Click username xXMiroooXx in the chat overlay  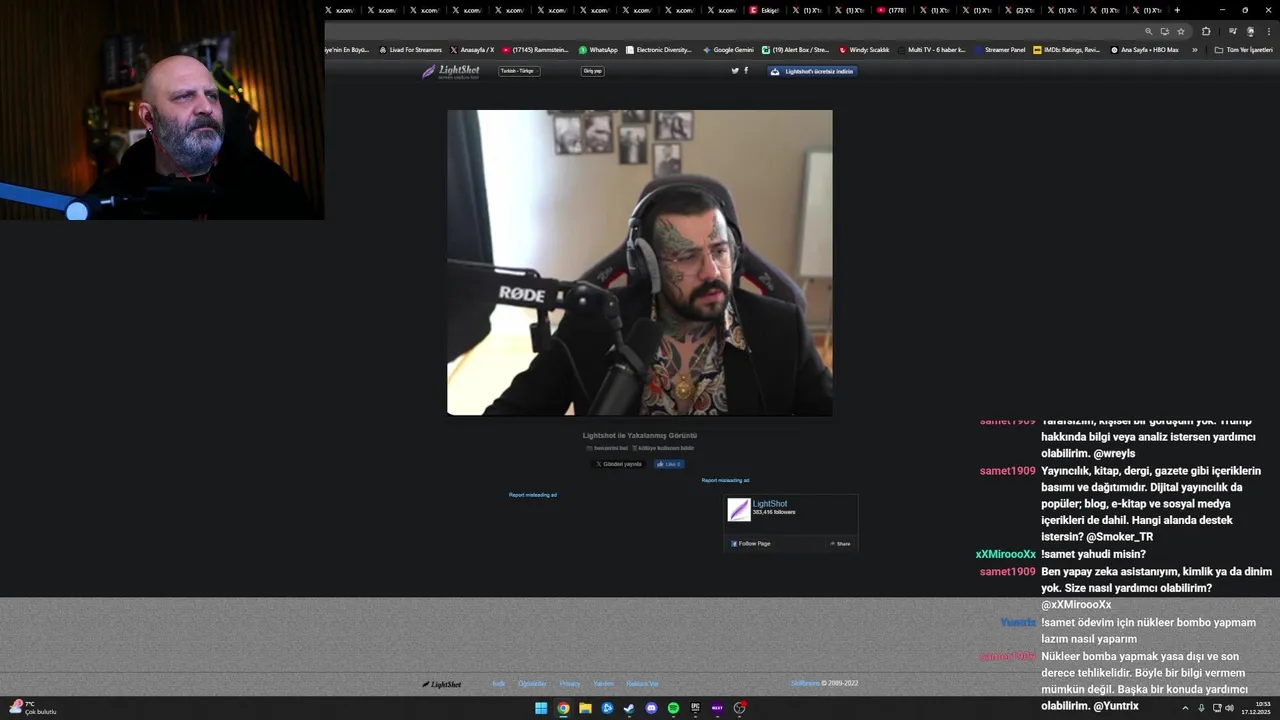1005,554
